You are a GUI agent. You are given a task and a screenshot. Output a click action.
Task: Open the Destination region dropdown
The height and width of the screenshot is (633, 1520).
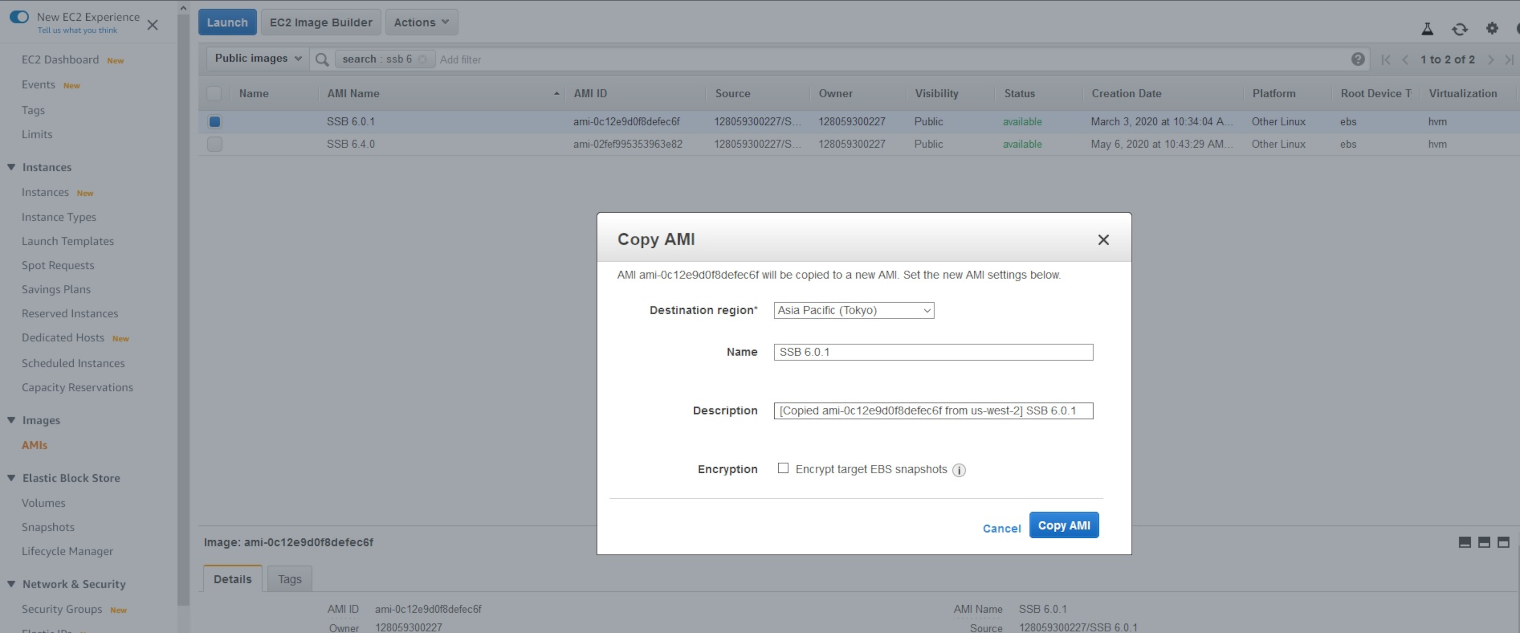pyautogui.click(x=854, y=311)
